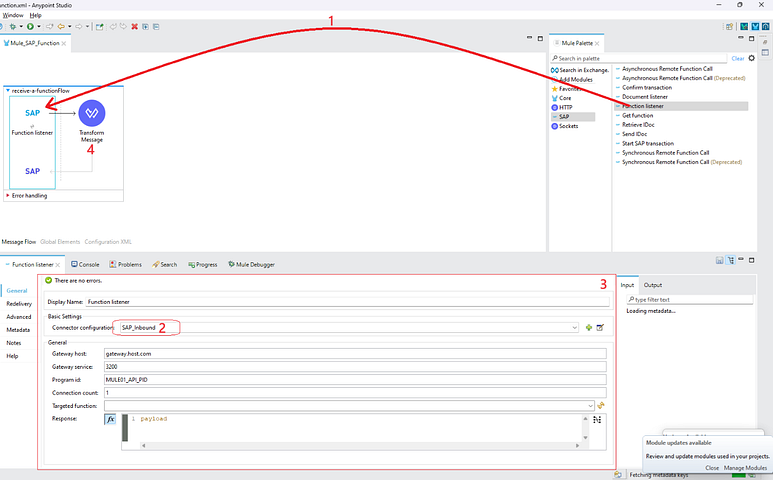Click the Search in palette field

tap(639, 58)
